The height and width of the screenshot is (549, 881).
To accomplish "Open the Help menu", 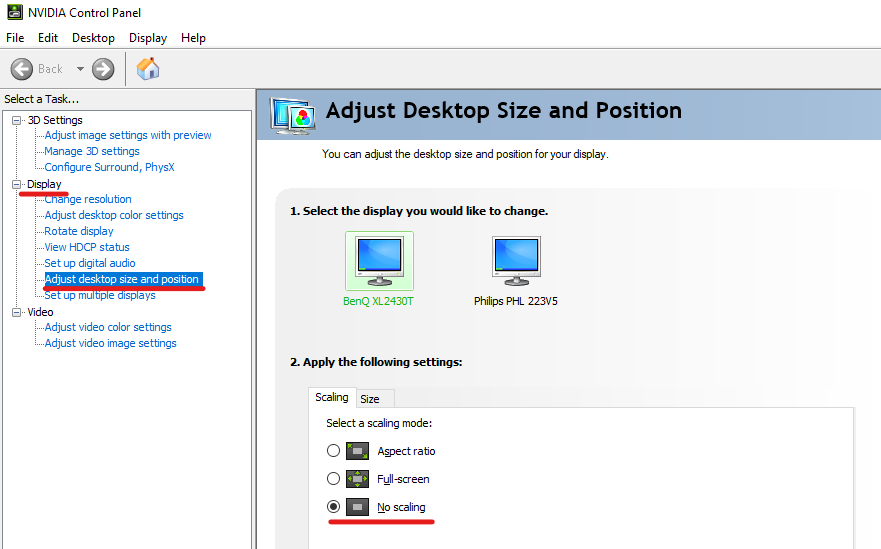I will tap(193, 38).
